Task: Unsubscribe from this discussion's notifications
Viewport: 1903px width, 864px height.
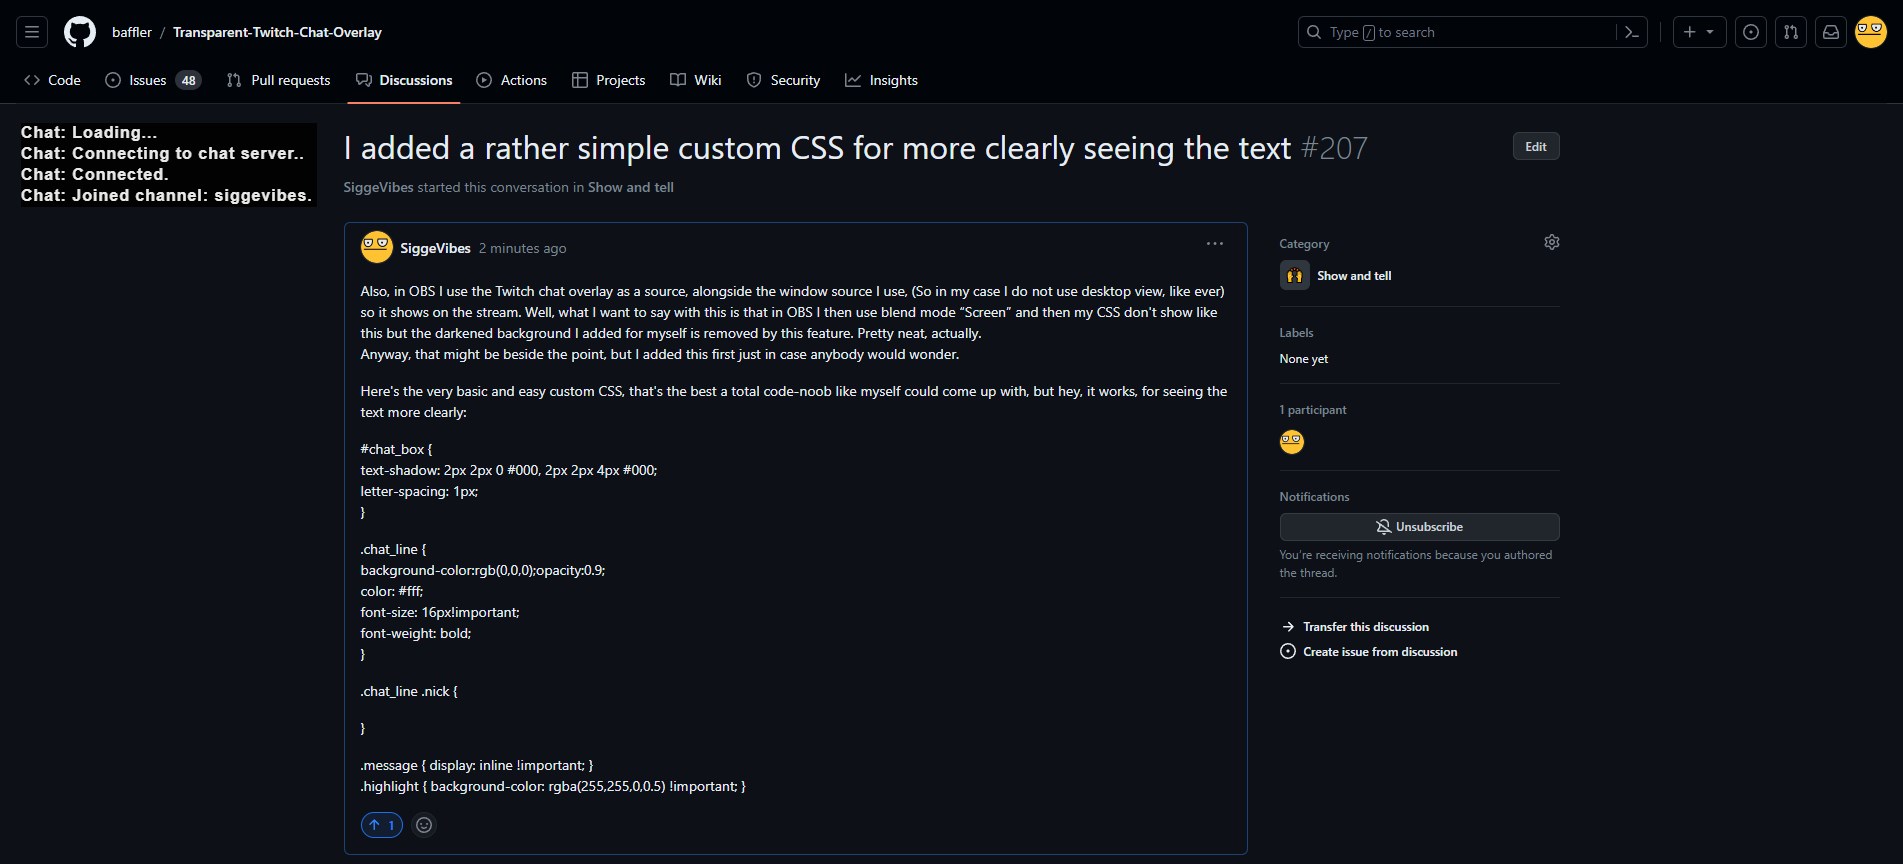Action: 1419,526
